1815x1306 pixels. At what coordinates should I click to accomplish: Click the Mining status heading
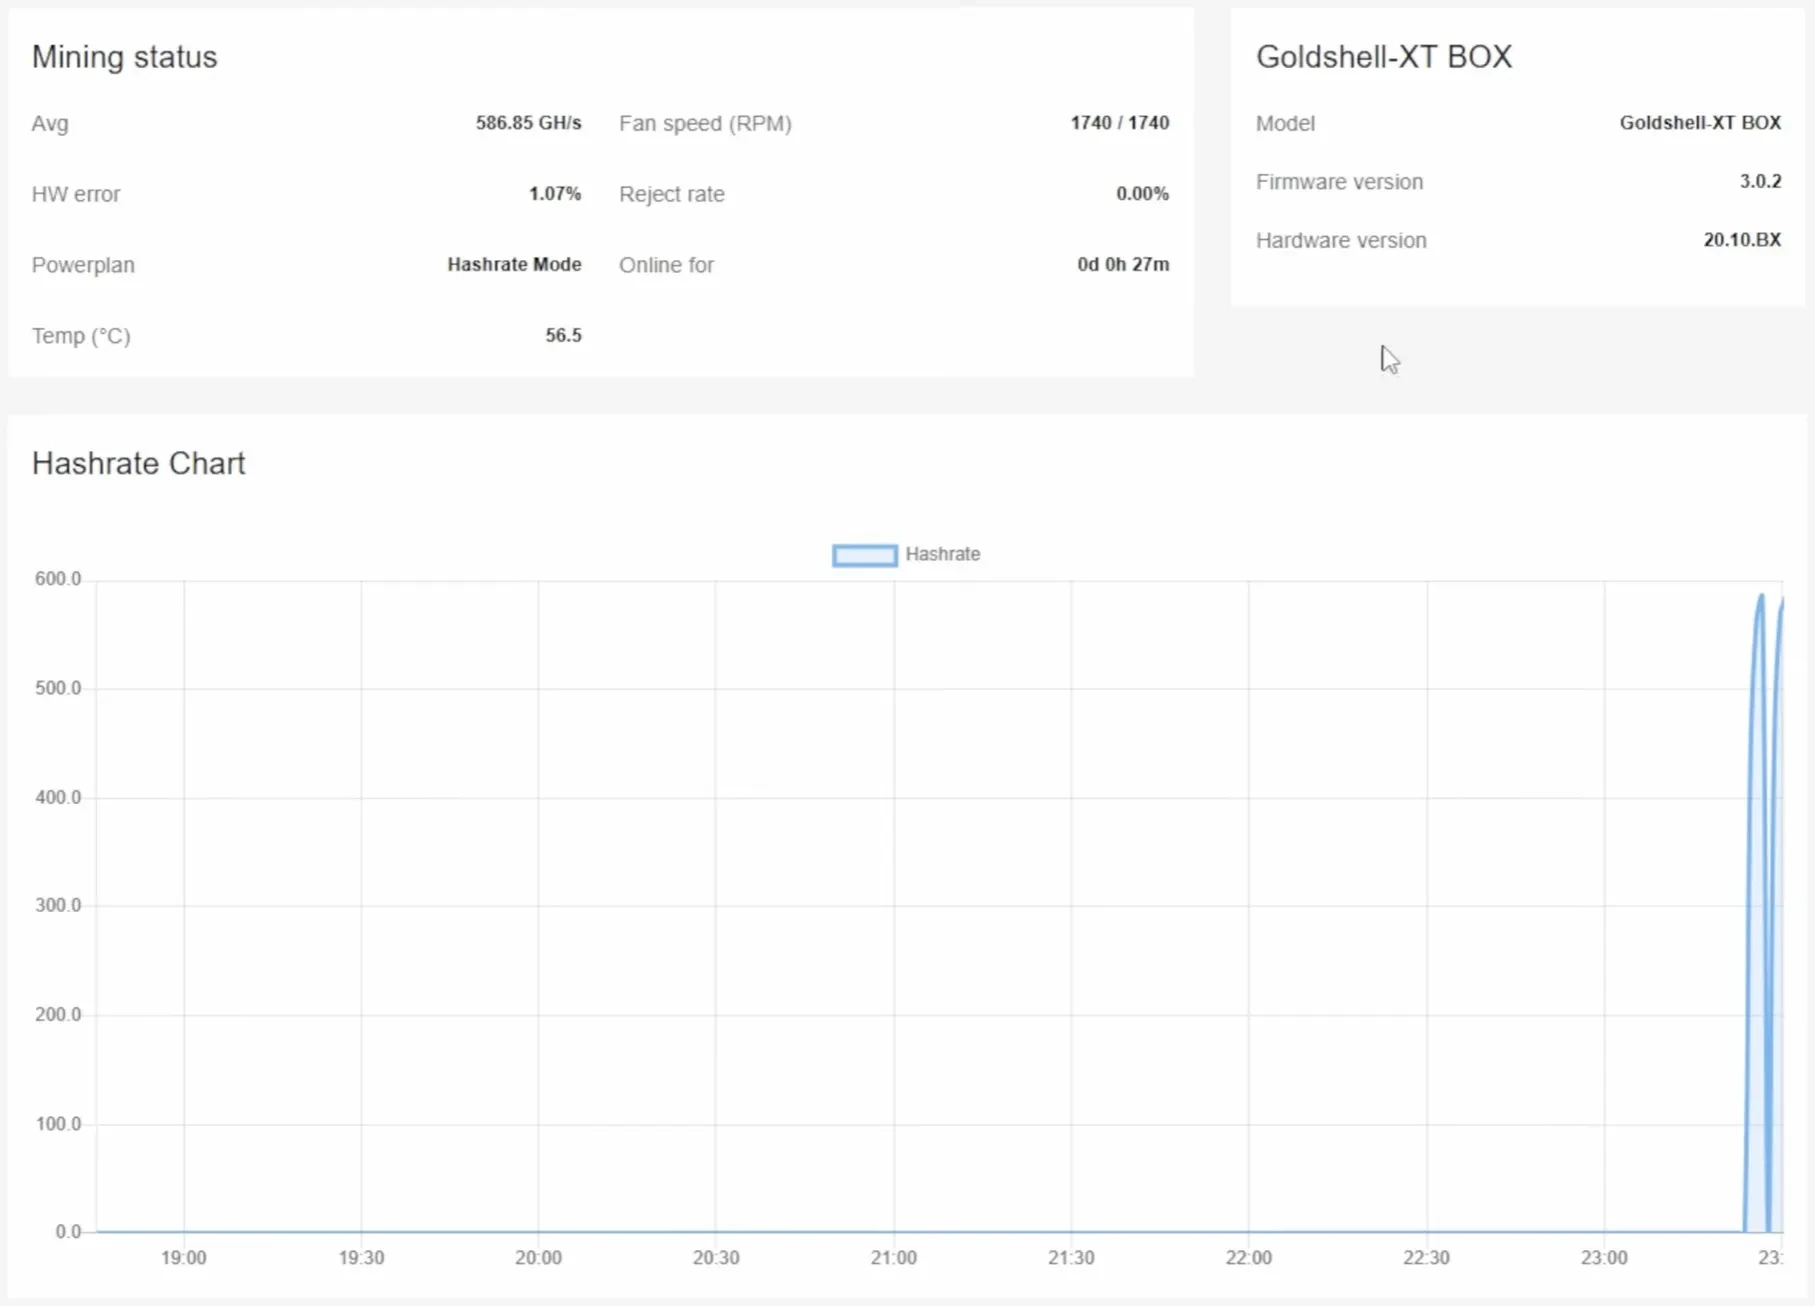click(124, 57)
